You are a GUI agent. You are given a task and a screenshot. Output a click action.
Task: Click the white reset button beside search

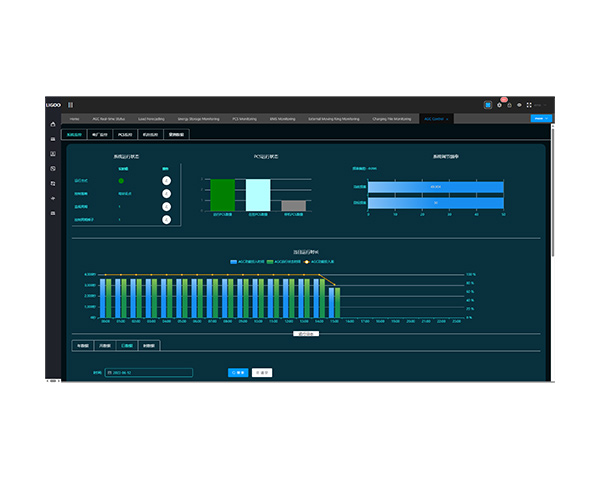[x=261, y=372]
